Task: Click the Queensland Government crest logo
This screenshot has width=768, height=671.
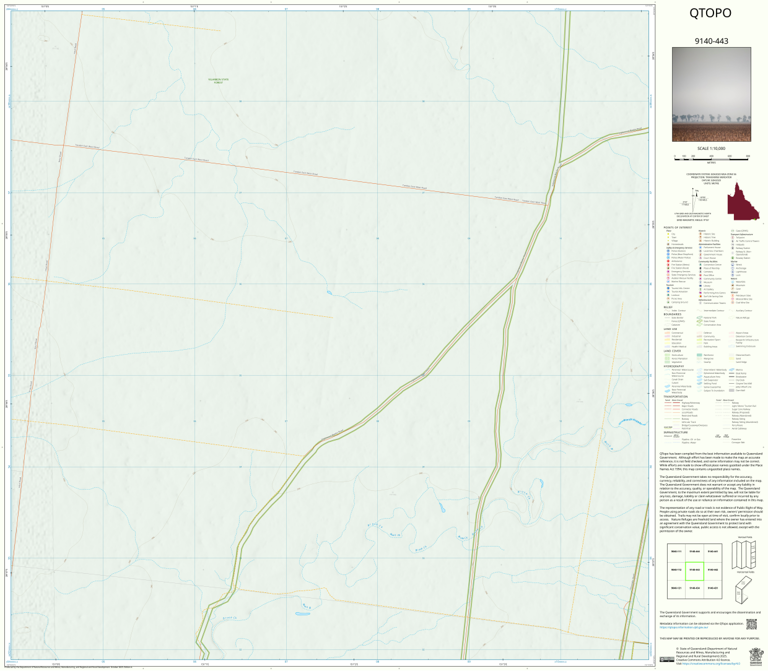Action: [756, 655]
